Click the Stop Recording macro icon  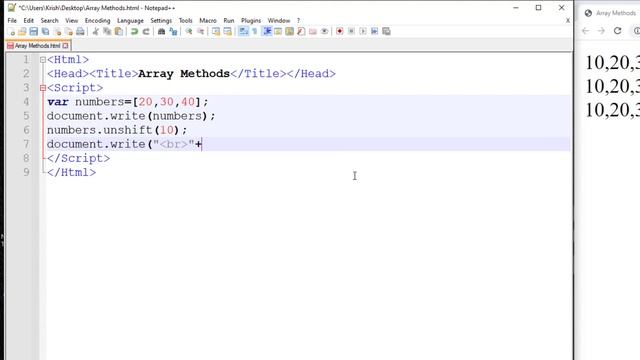[351, 31]
